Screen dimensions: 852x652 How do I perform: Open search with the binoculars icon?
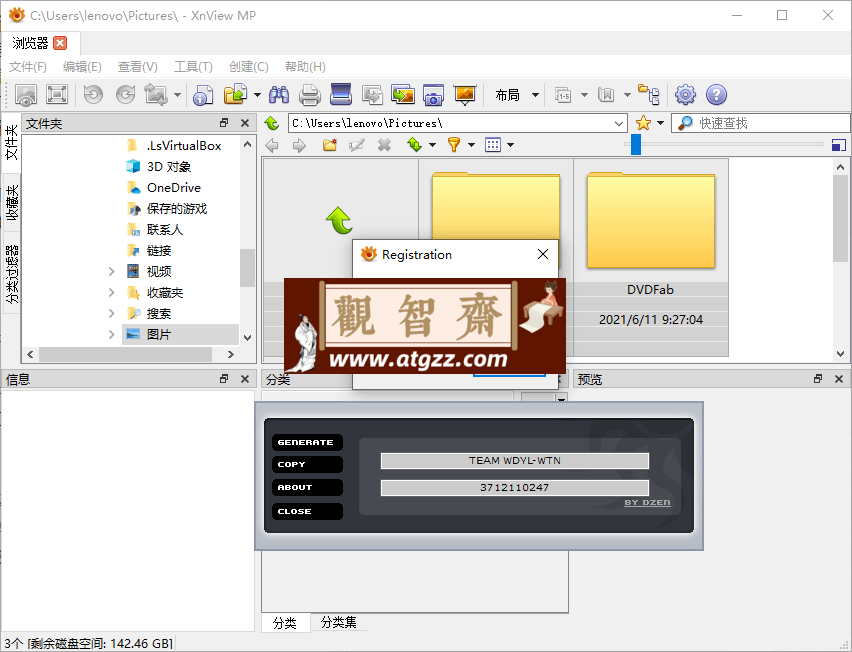pyautogui.click(x=279, y=95)
